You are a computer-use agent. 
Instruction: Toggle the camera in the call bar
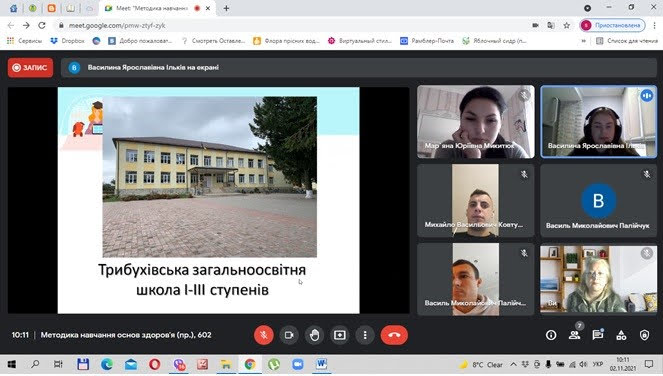[x=289, y=335]
